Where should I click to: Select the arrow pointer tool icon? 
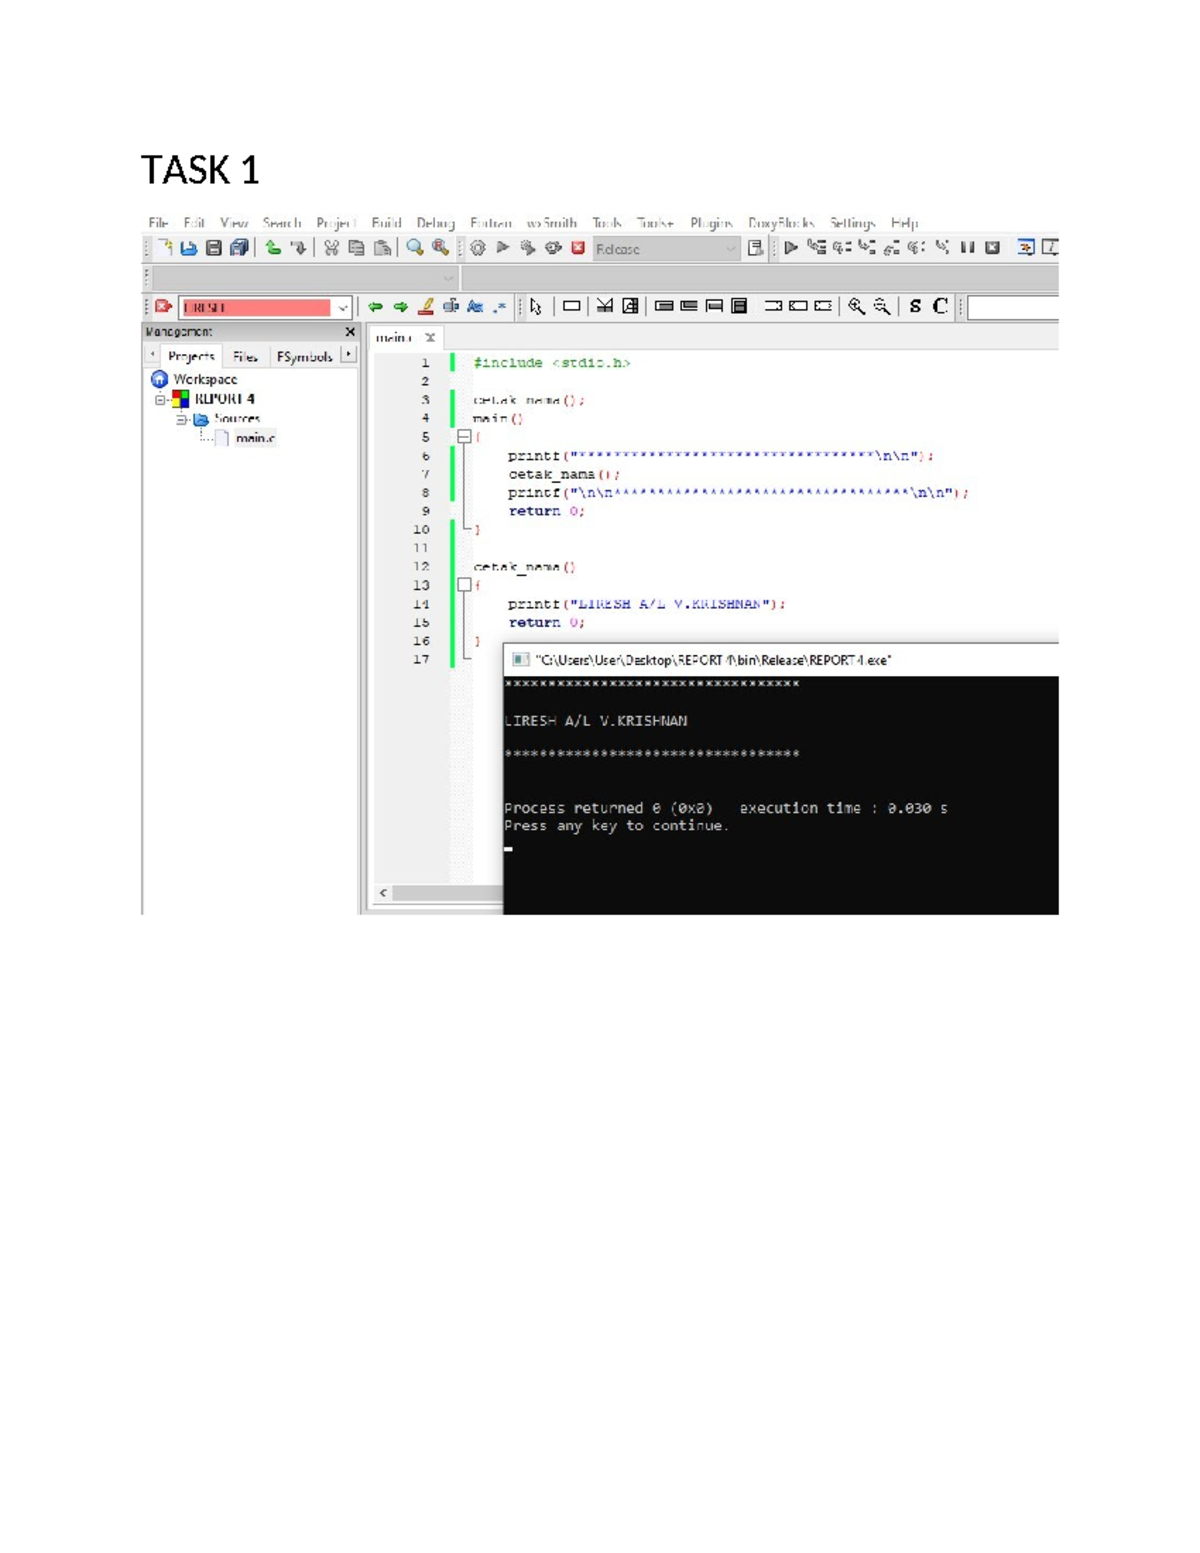tap(536, 307)
